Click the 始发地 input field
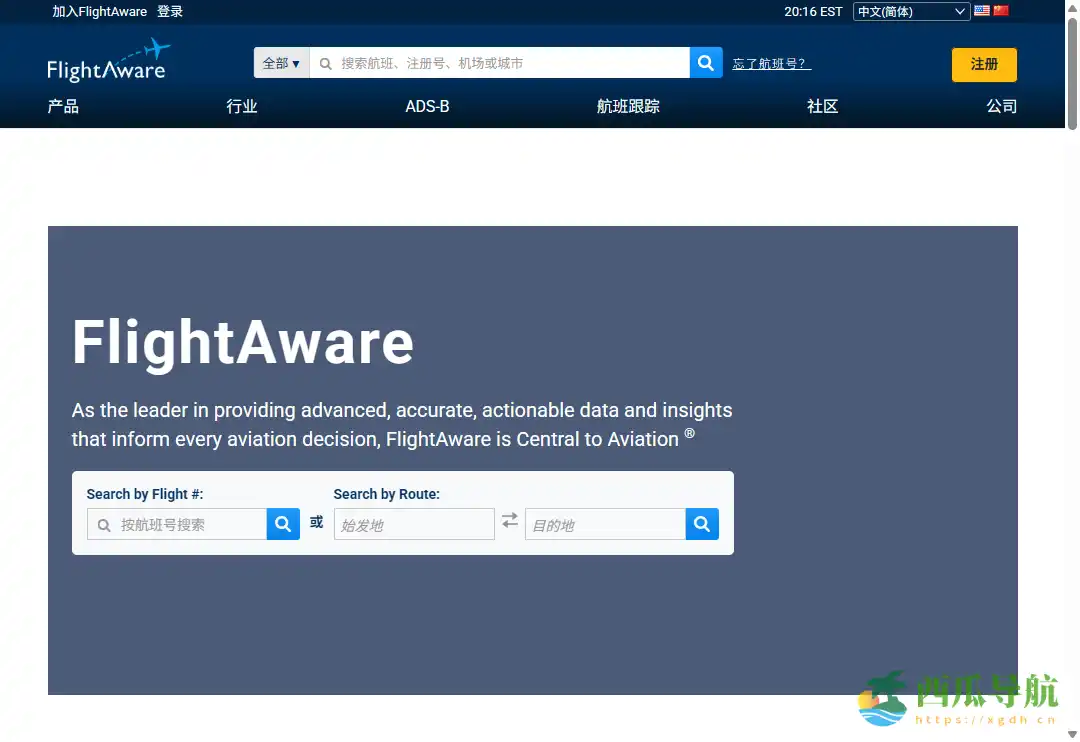Viewport: 1080px width, 742px height. [x=413, y=523]
